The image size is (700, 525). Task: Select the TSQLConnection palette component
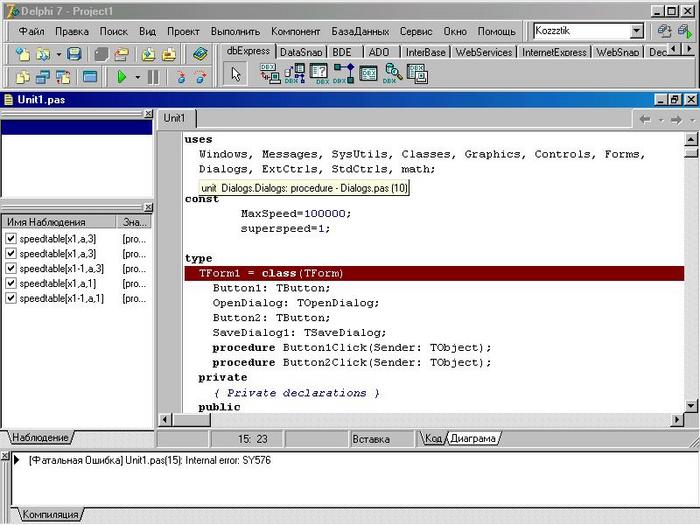tap(270, 74)
